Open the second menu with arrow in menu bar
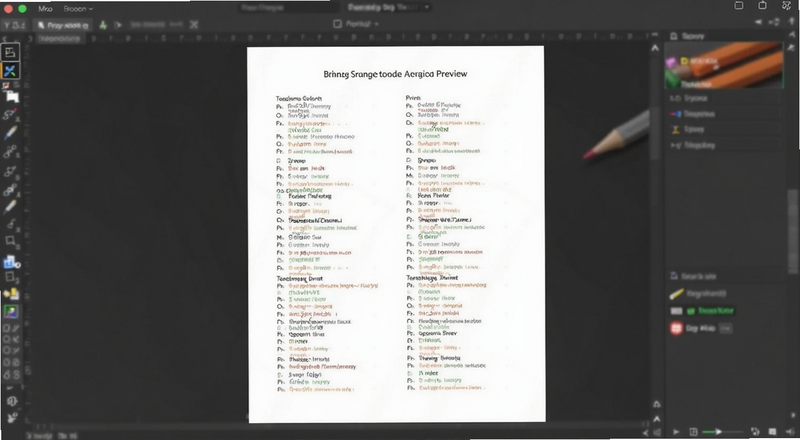This screenshot has height=440, width=800. tap(78, 9)
